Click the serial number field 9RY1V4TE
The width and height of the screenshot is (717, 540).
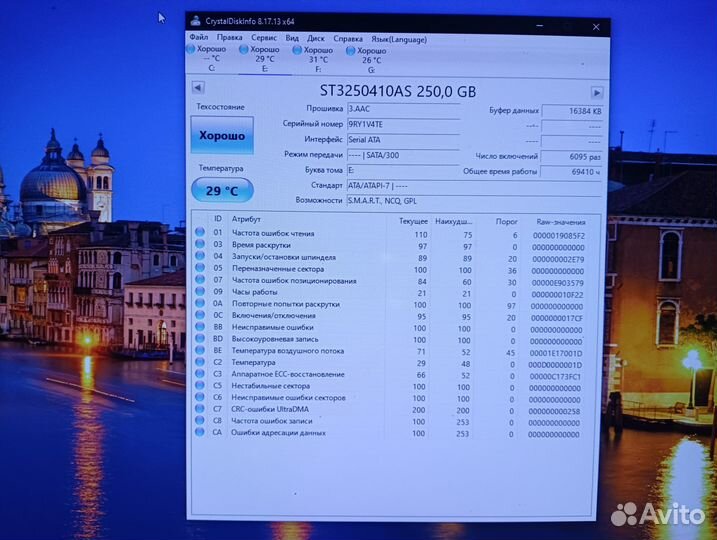point(403,124)
